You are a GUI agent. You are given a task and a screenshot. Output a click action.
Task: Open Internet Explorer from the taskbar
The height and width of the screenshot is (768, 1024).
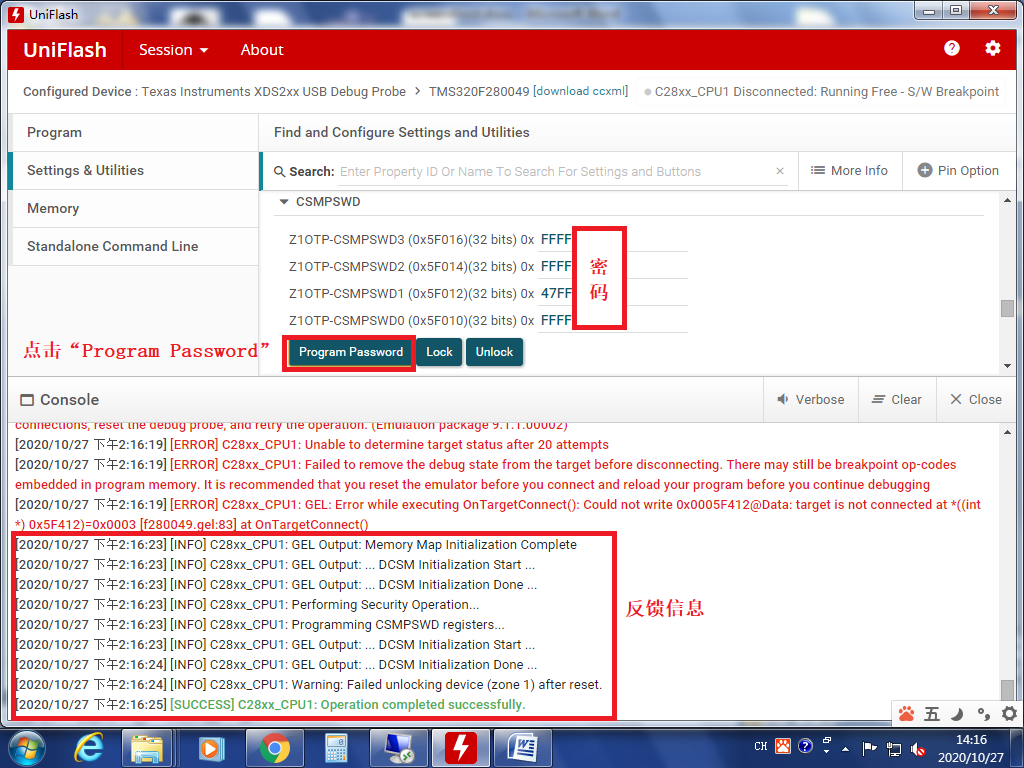[x=89, y=748]
